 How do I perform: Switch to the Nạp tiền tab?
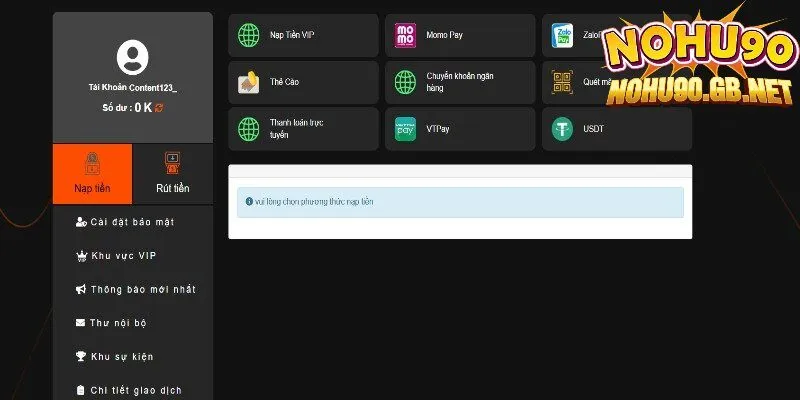pos(92,174)
